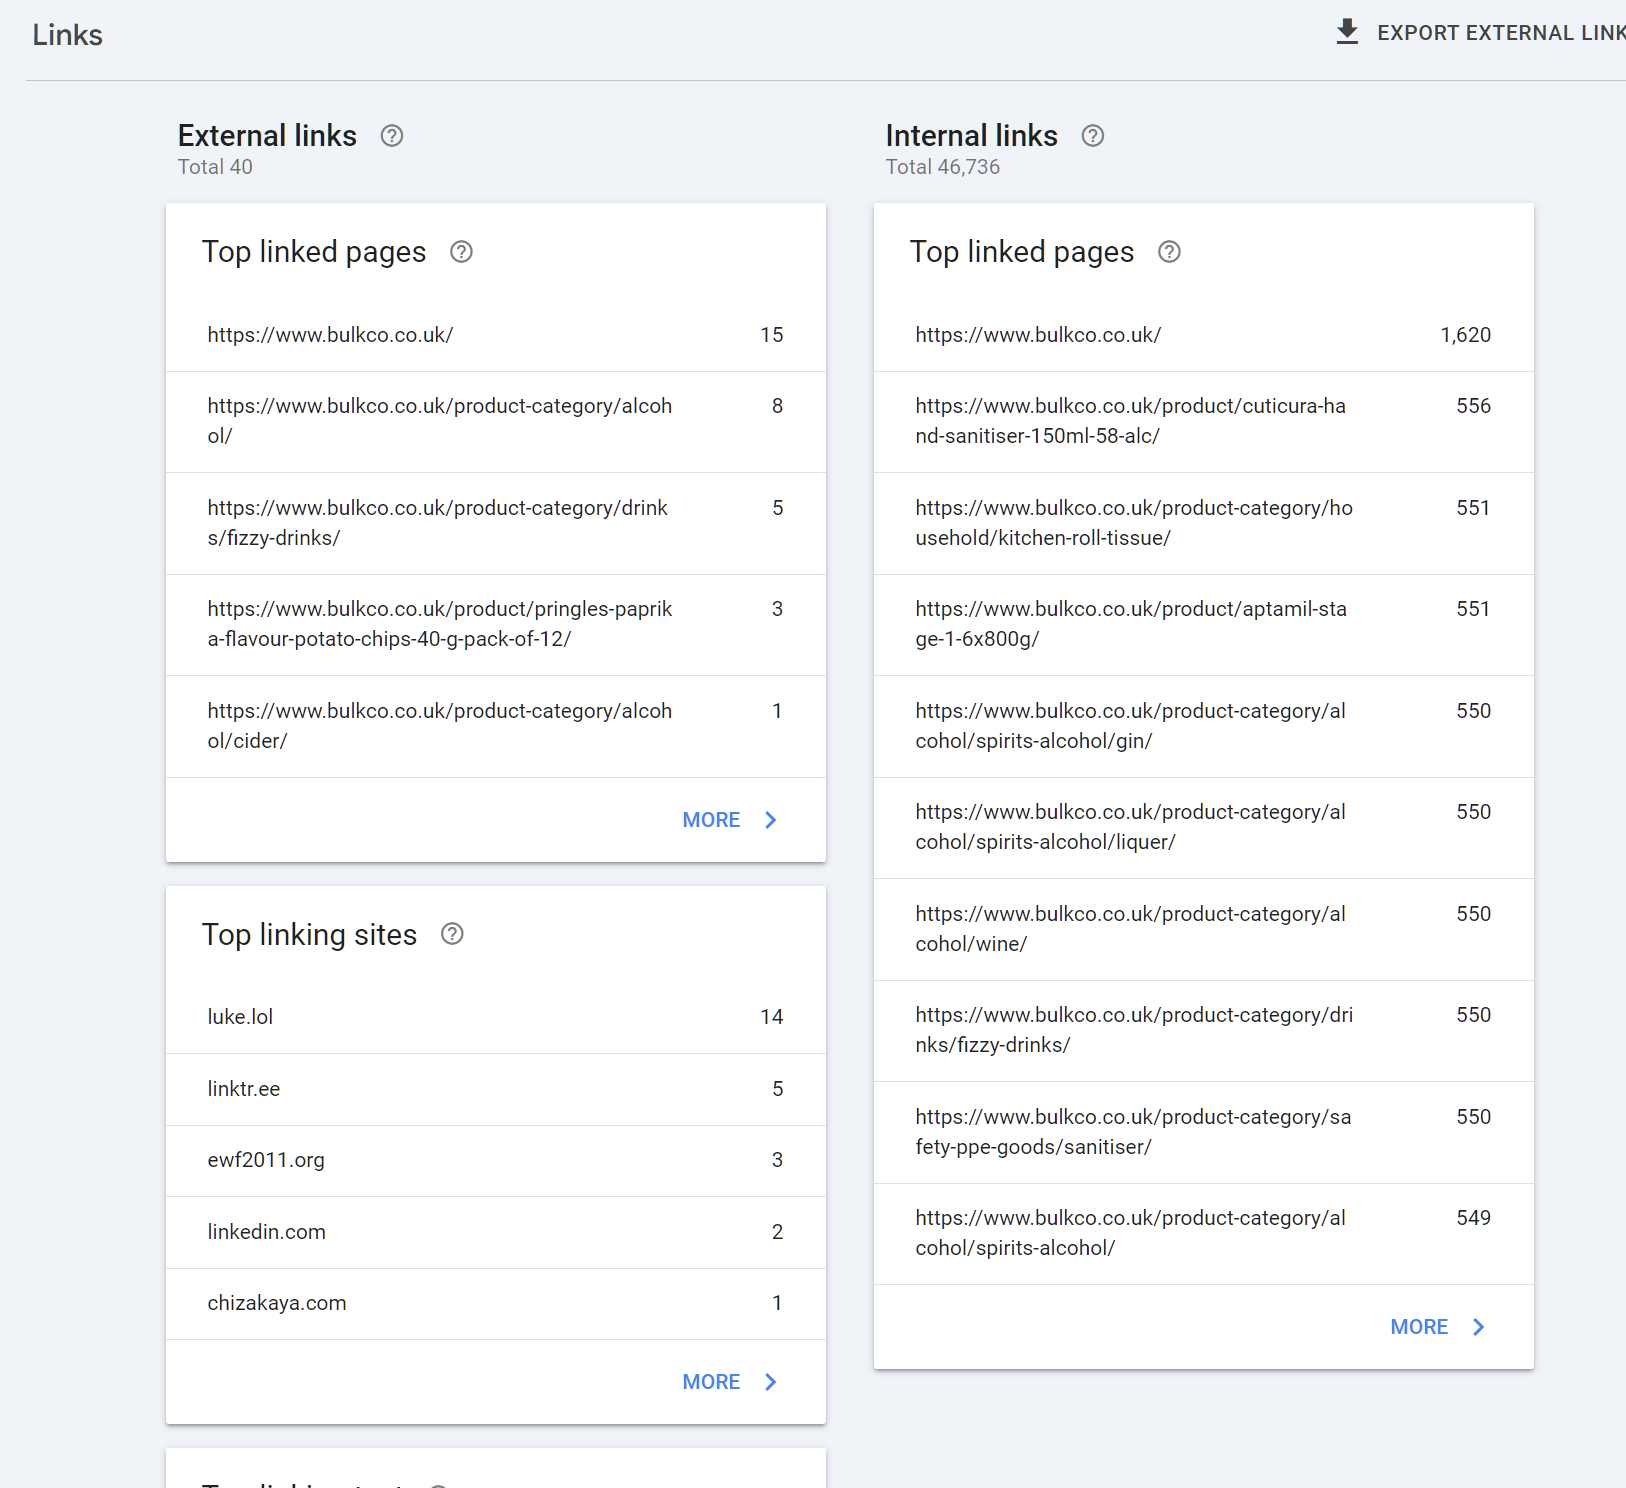
Task: Expand internal Top linked pages via MORE chevron
Action: point(1478,1327)
